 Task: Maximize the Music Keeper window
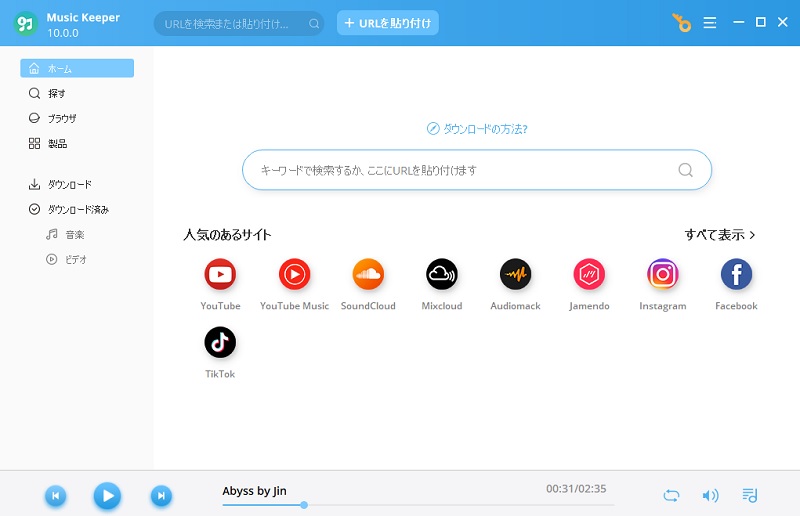click(760, 22)
